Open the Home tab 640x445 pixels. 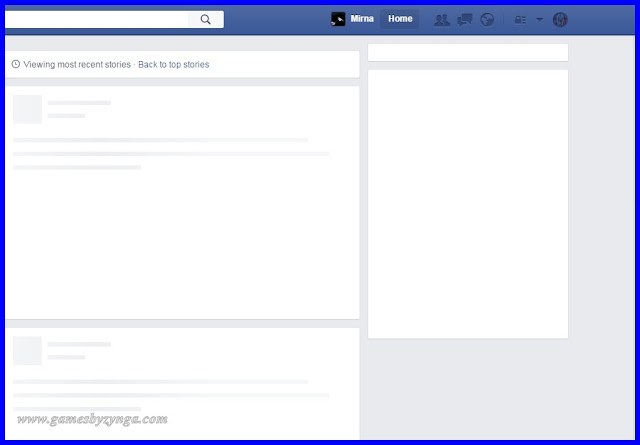[400, 19]
